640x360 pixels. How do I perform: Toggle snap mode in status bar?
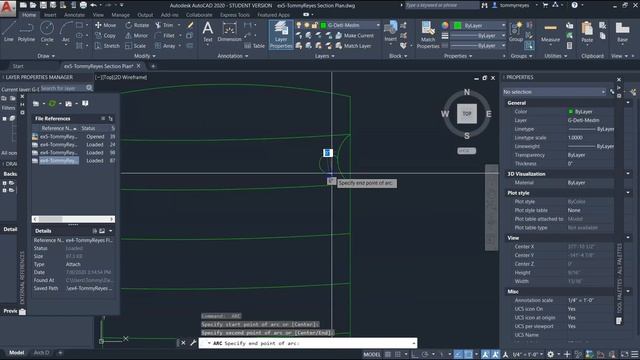coord(398,354)
